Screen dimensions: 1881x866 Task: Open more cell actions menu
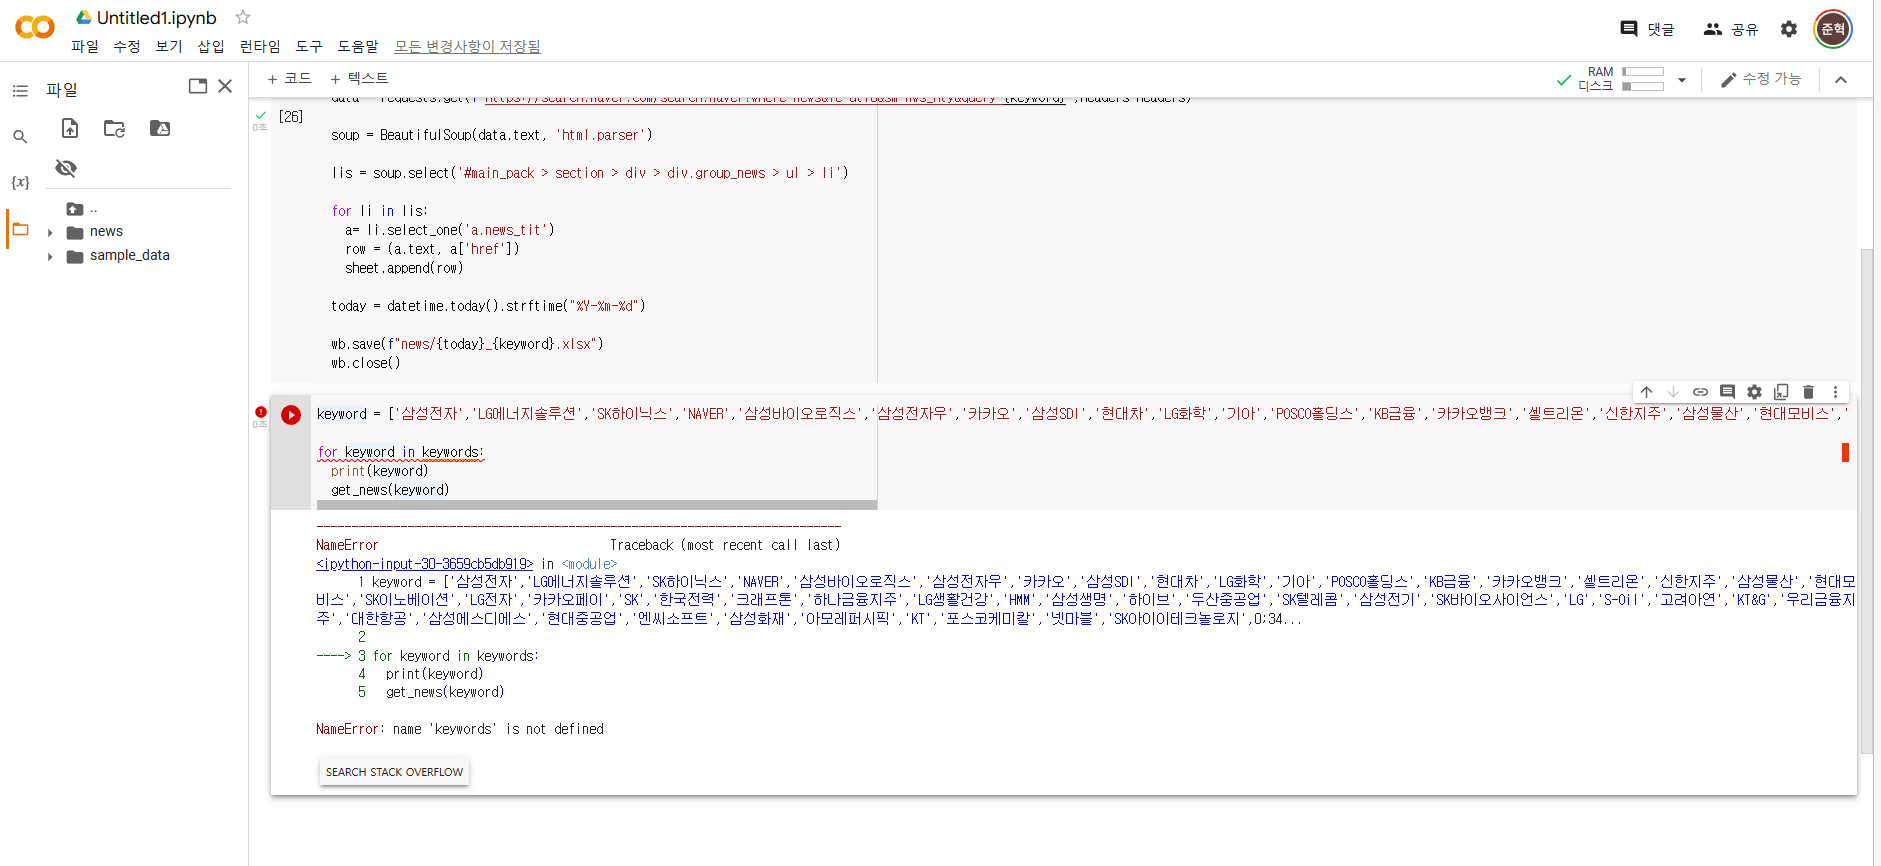(1835, 392)
